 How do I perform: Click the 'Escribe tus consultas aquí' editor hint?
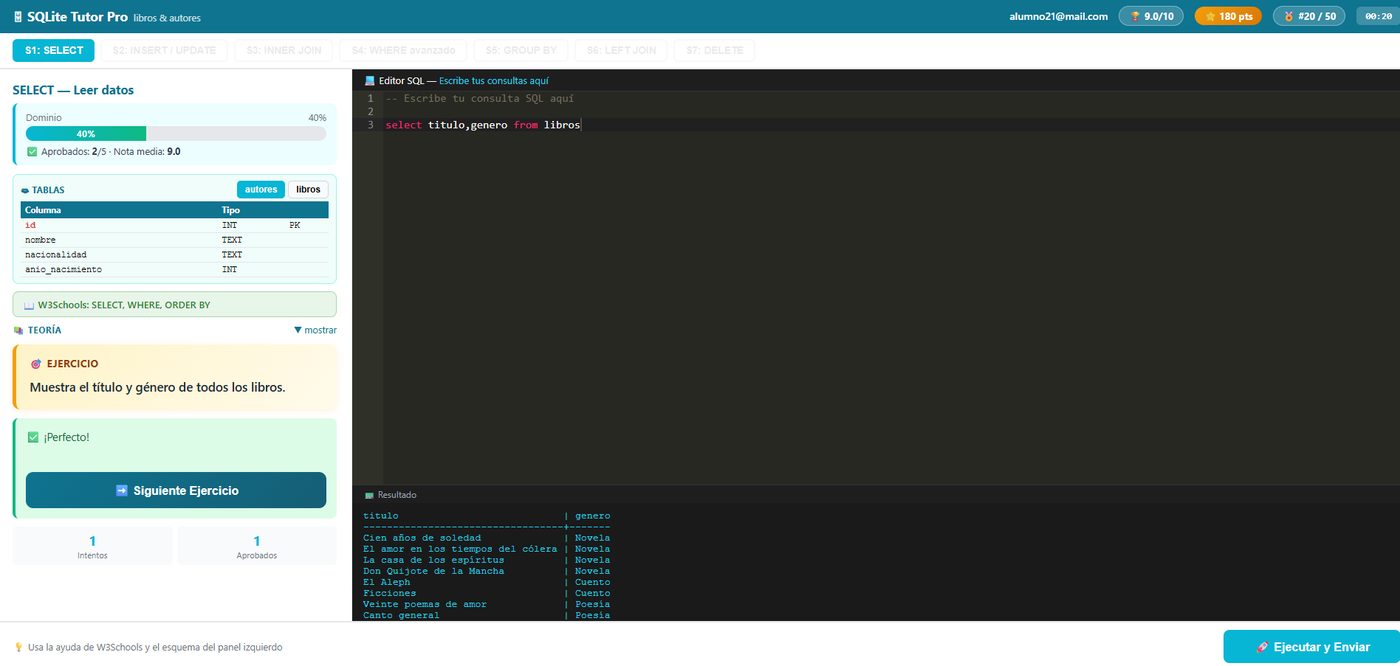click(494, 81)
